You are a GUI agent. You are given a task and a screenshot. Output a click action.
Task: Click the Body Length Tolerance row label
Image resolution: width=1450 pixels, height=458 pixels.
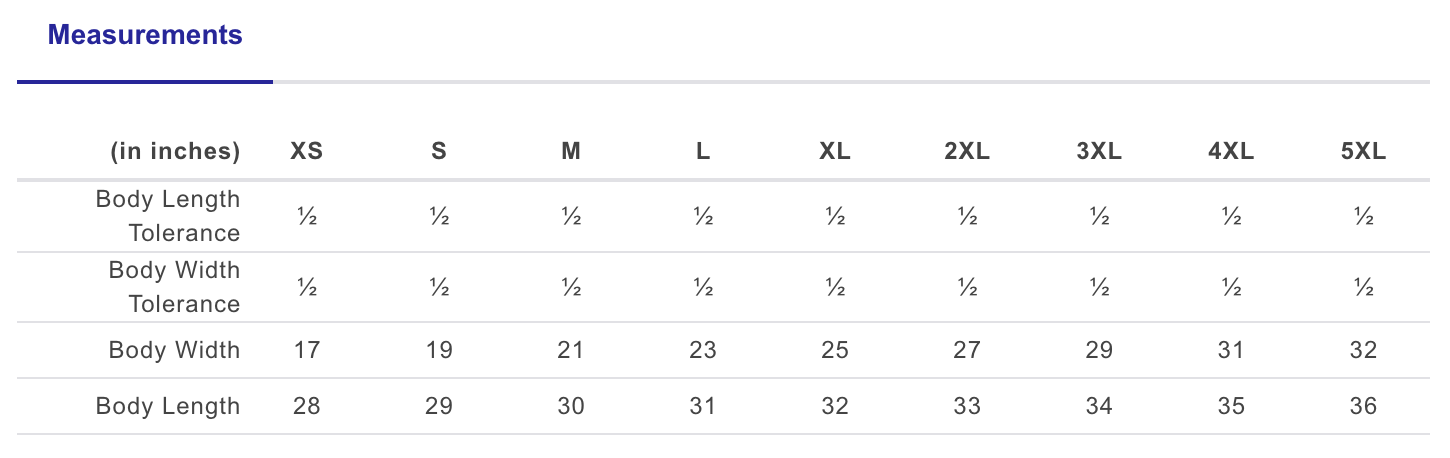168,216
